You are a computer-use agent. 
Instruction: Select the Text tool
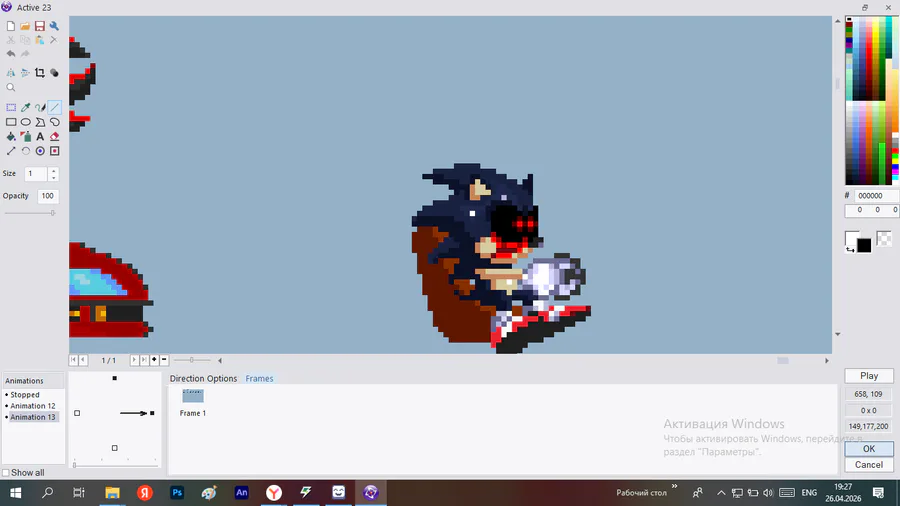pos(40,137)
